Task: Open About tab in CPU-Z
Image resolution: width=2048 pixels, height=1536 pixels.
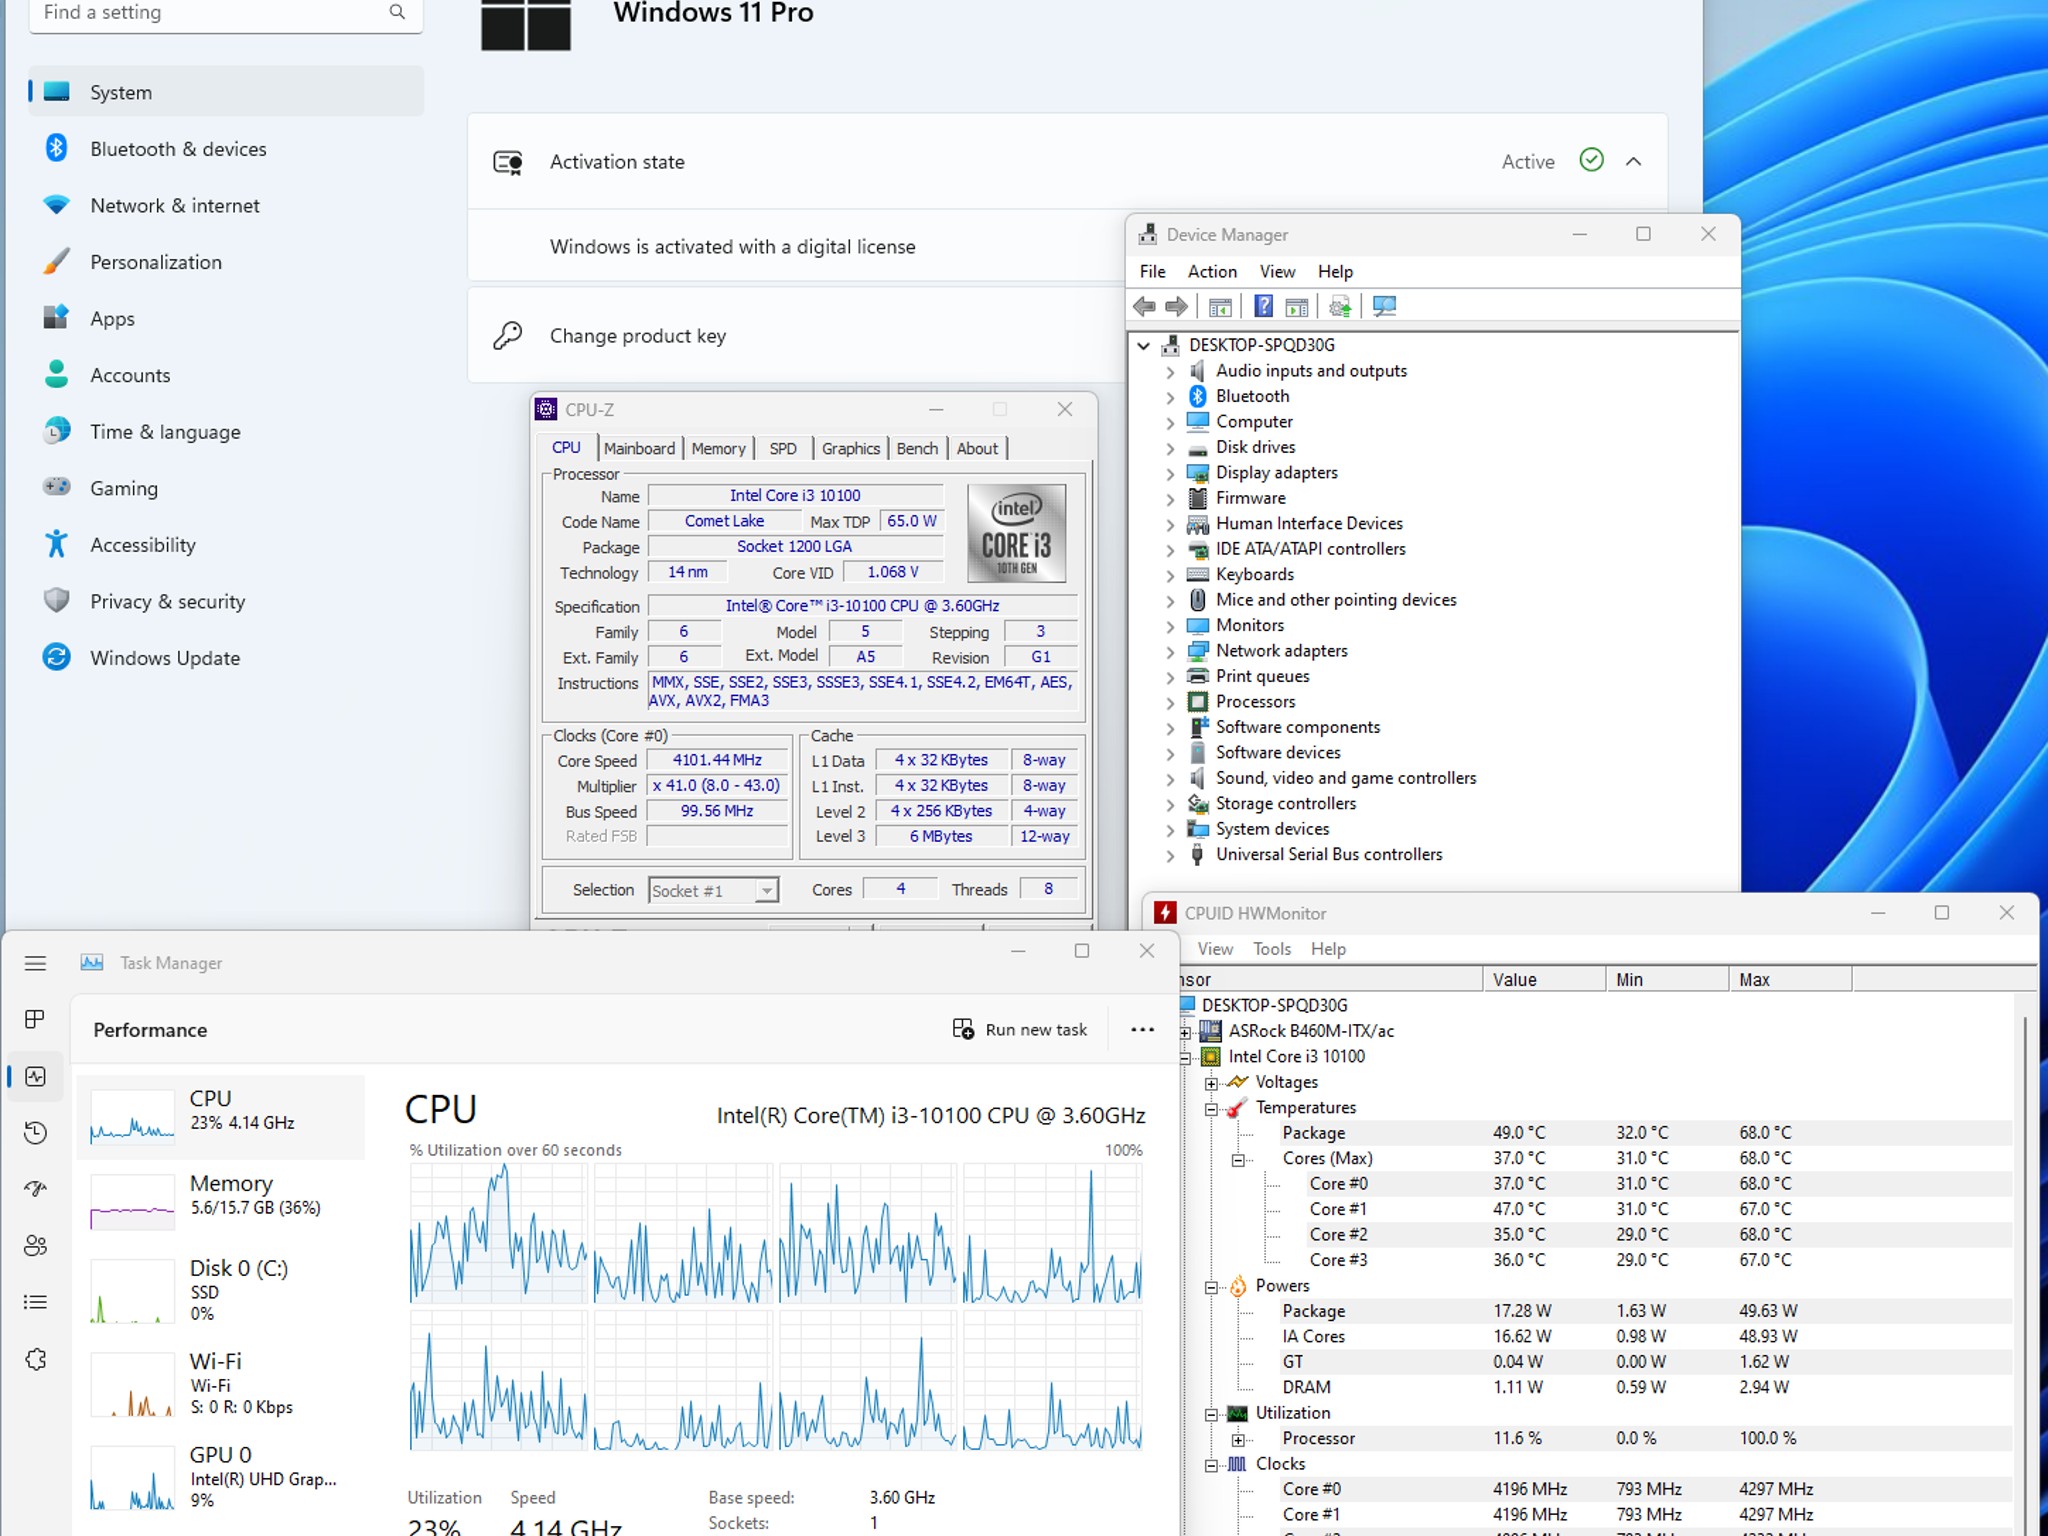Action: click(x=977, y=448)
